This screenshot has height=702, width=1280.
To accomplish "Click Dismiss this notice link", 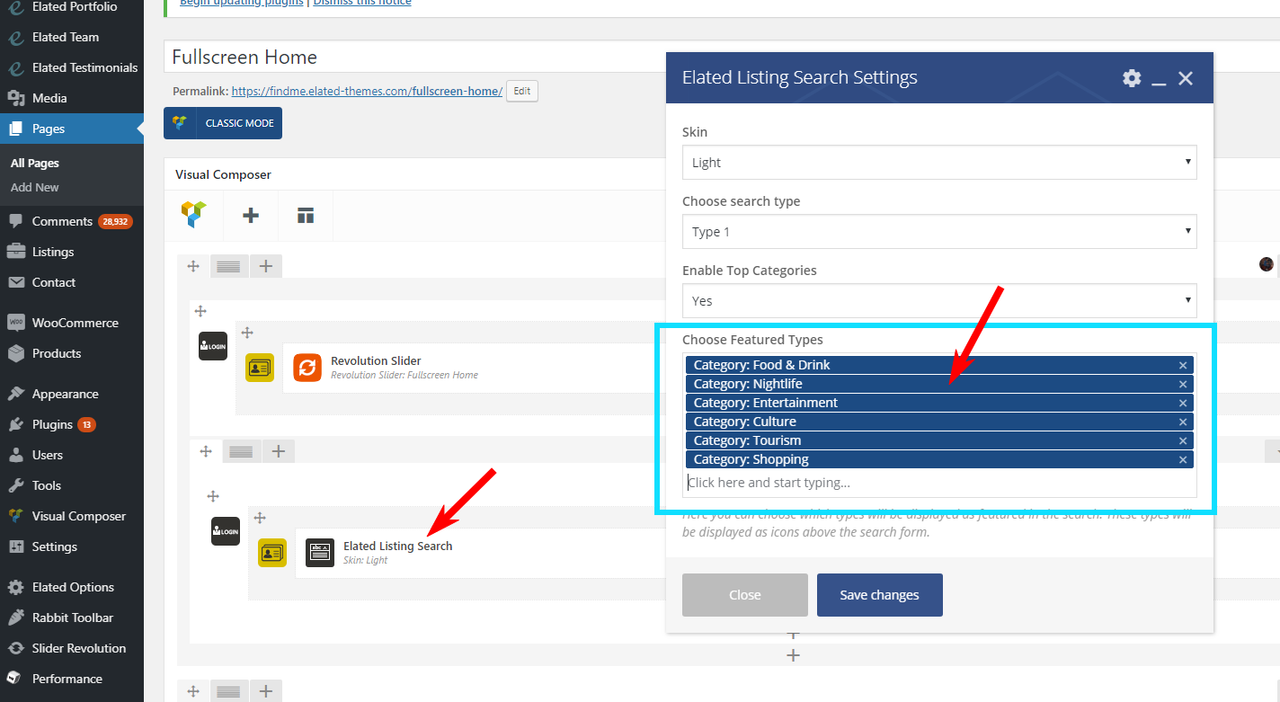I will pos(362,3).
